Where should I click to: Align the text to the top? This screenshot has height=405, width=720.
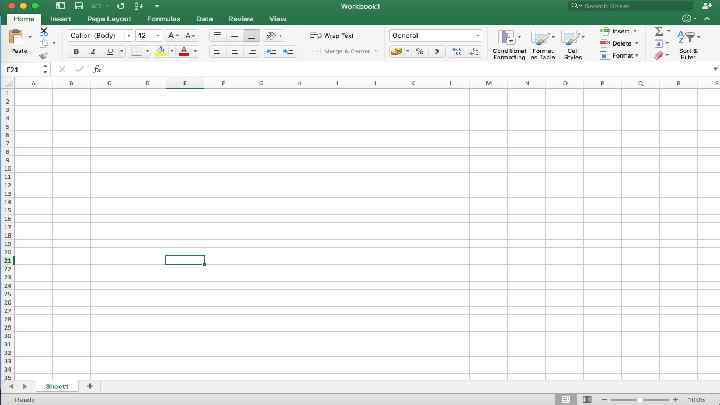[x=217, y=35]
